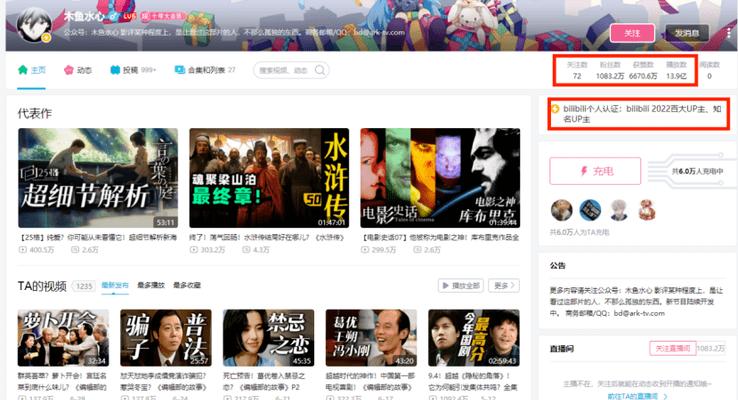Open the 萝卜开会 video thumbnail
The image size is (738, 400).
[64, 337]
